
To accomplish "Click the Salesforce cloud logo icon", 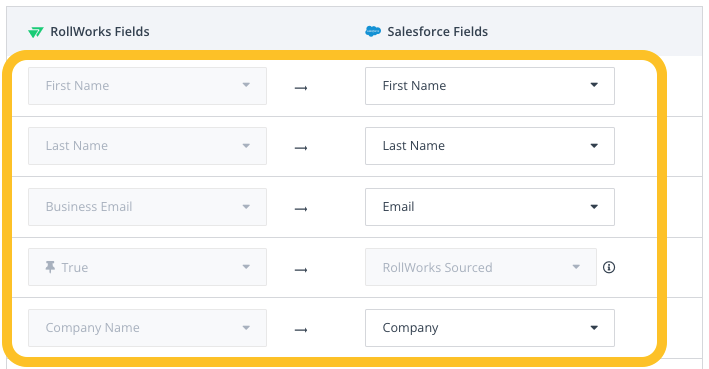I will (373, 31).
